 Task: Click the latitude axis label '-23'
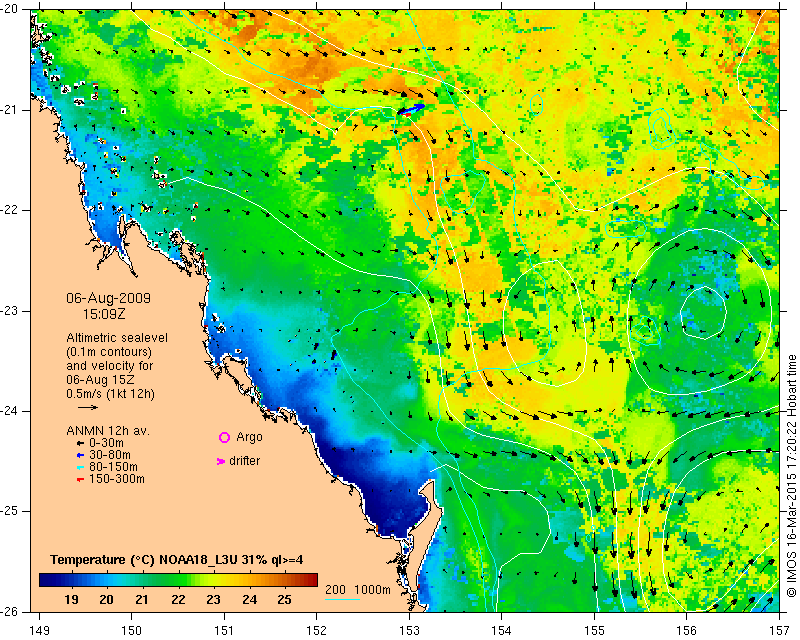tap(9, 311)
